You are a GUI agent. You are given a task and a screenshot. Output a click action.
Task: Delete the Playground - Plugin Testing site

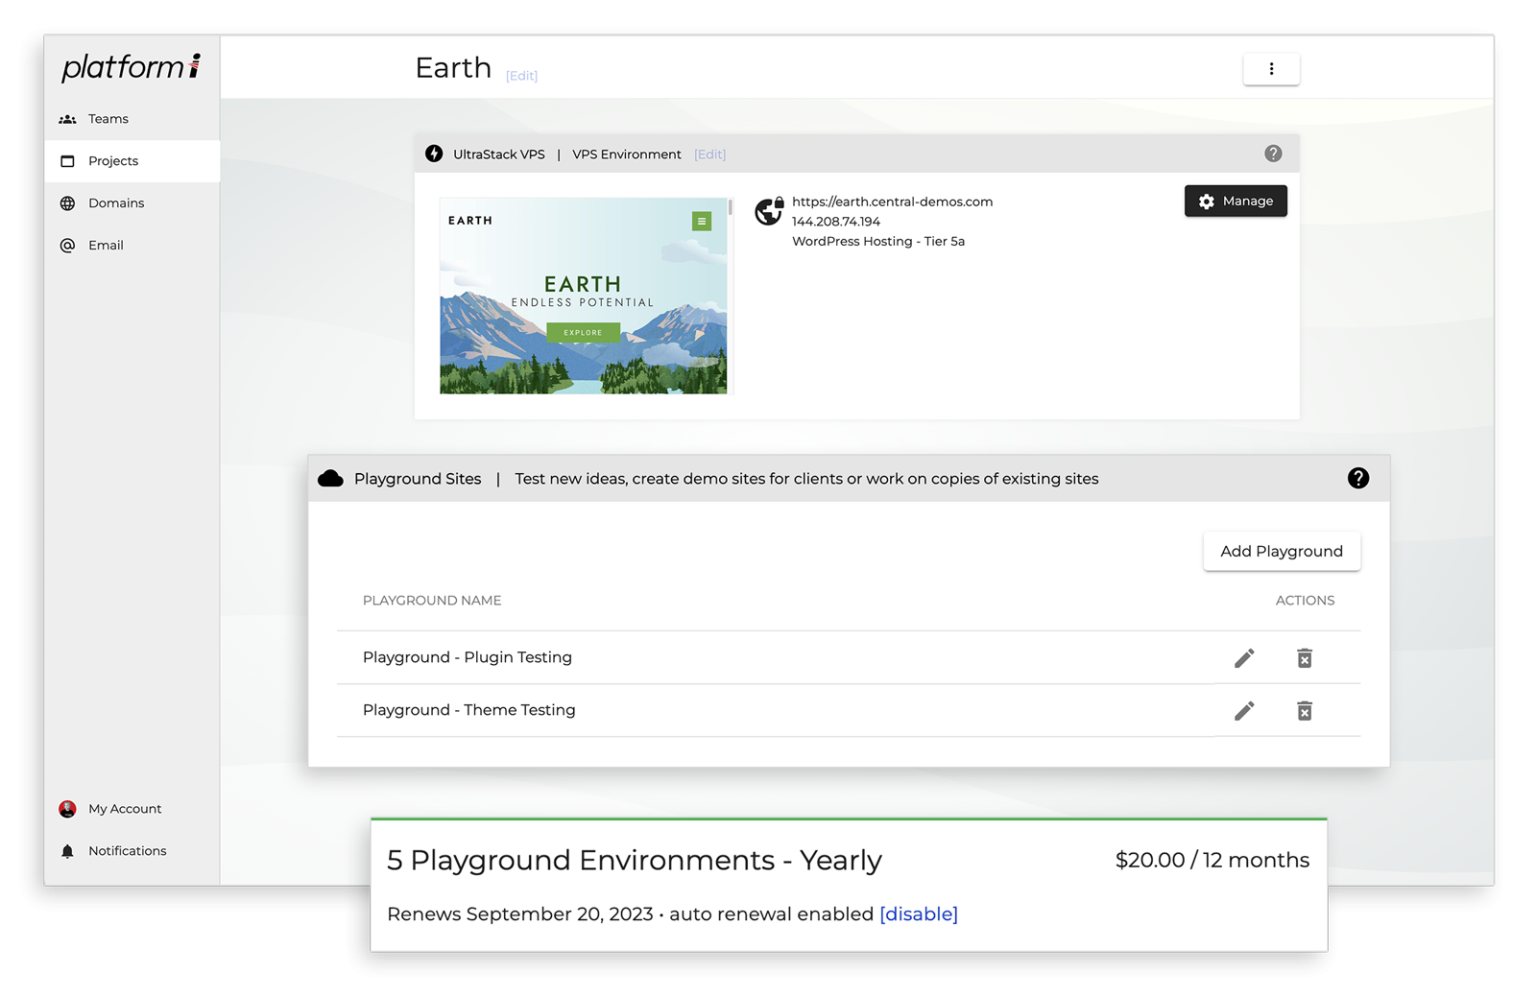1304,657
